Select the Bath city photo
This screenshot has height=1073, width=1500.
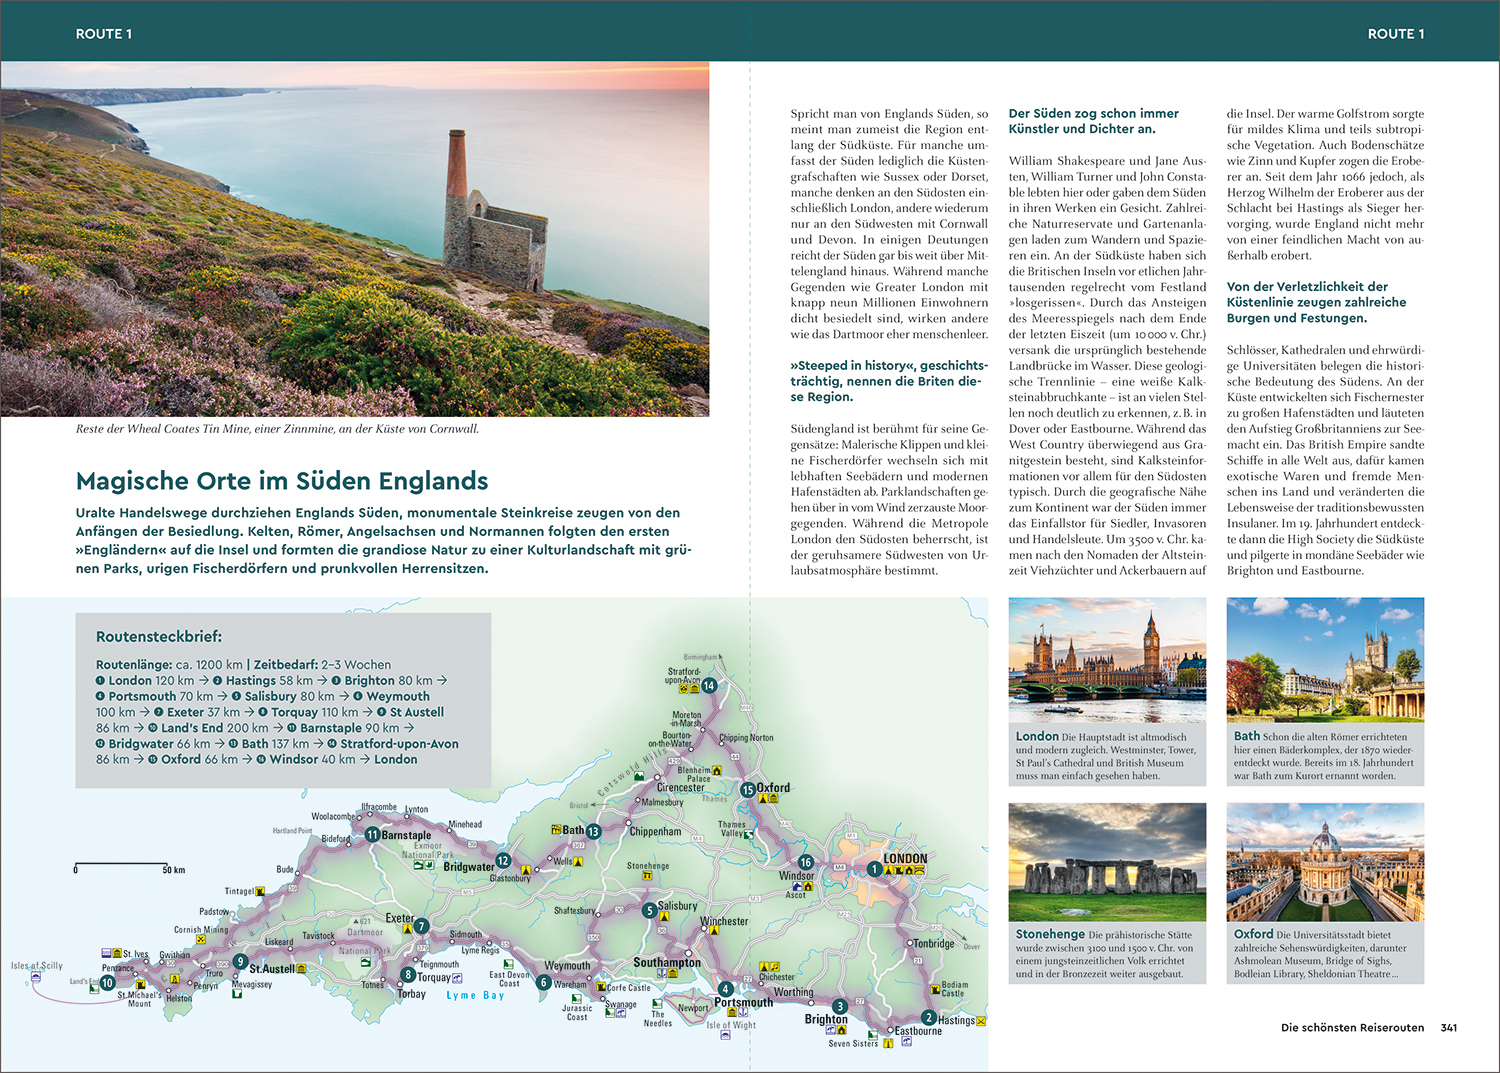(1325, 659)
